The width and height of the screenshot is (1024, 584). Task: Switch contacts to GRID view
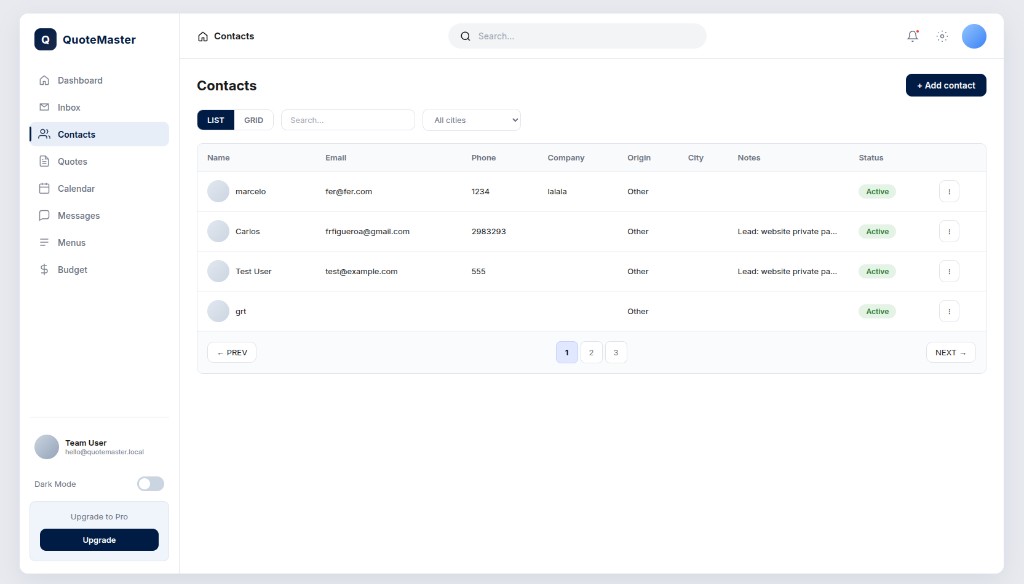pyautogui.click(x=254, y=120)
